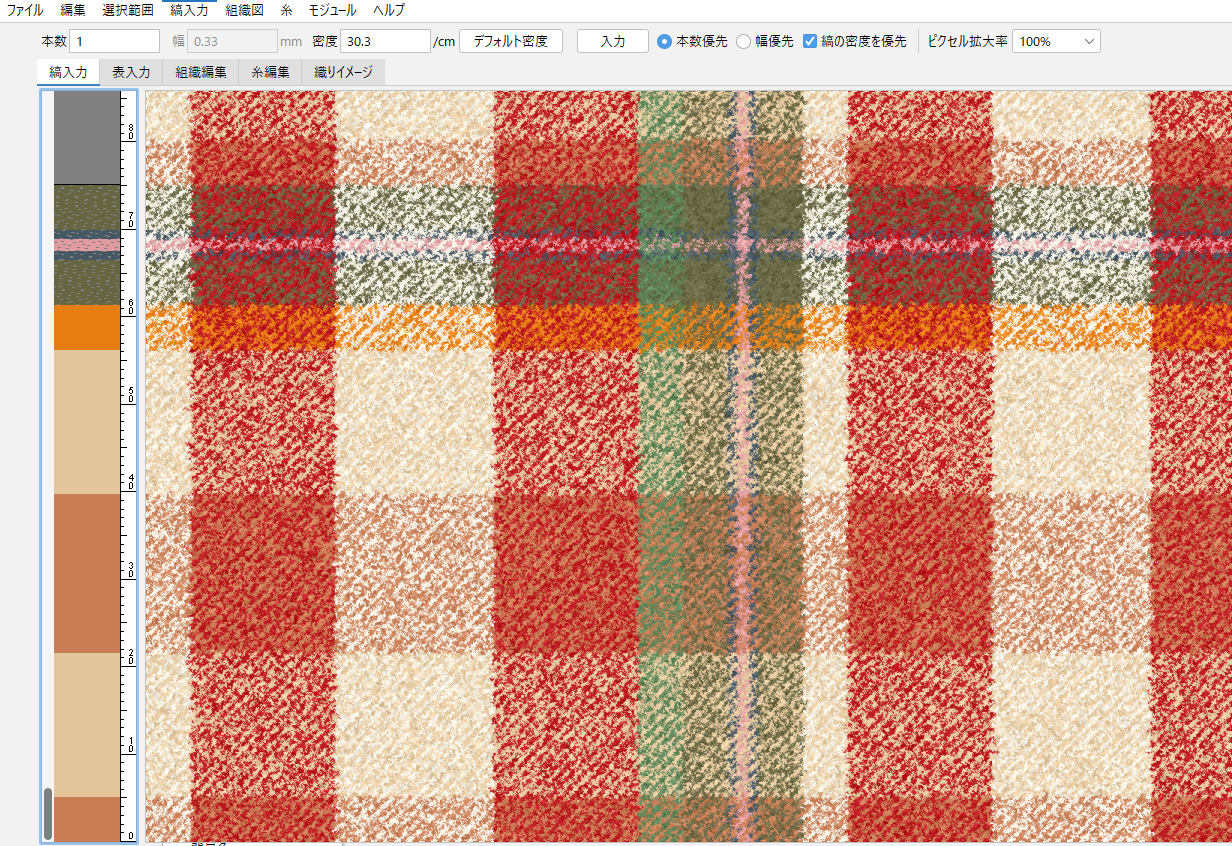The height and width of the screenshot is (846, 1232).
Task: Expand the ピクセル拡大率 100% dropdown
Action: 1056,41
